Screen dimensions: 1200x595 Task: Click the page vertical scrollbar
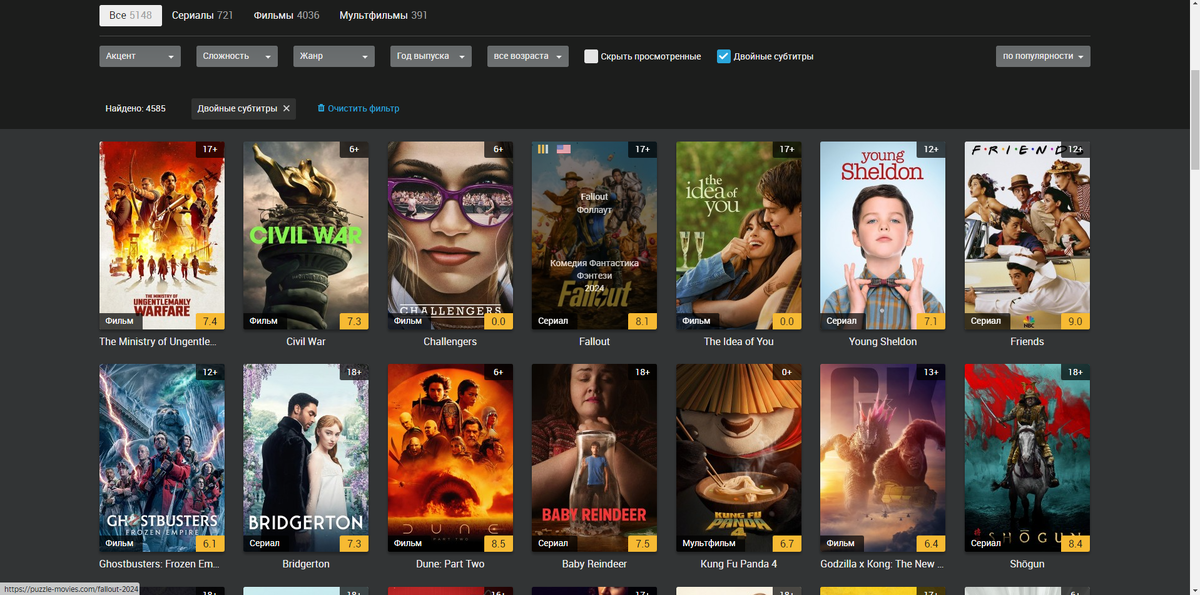tap(1194, 120)
